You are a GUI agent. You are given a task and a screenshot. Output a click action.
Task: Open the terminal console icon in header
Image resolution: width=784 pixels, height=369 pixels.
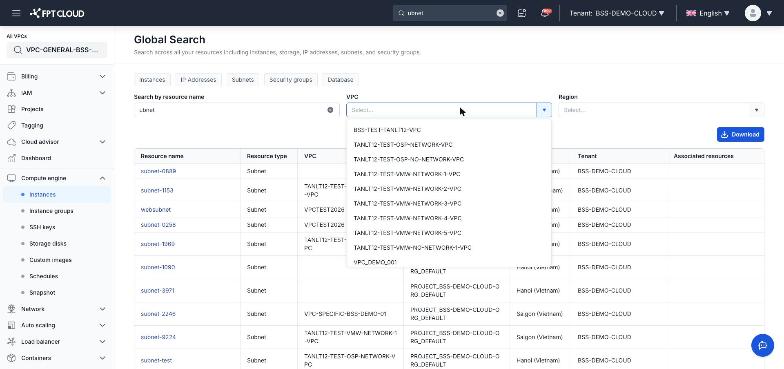pos(522,13)
